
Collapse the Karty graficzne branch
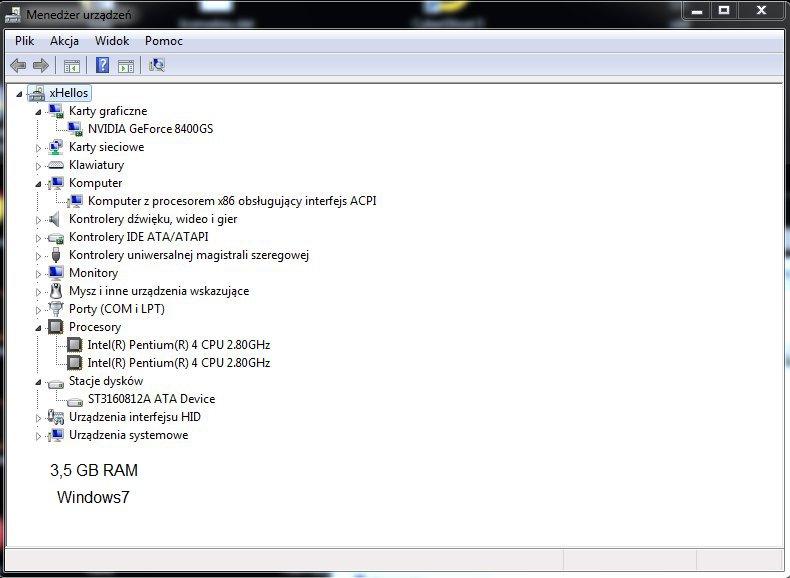[x=38, y=112]
